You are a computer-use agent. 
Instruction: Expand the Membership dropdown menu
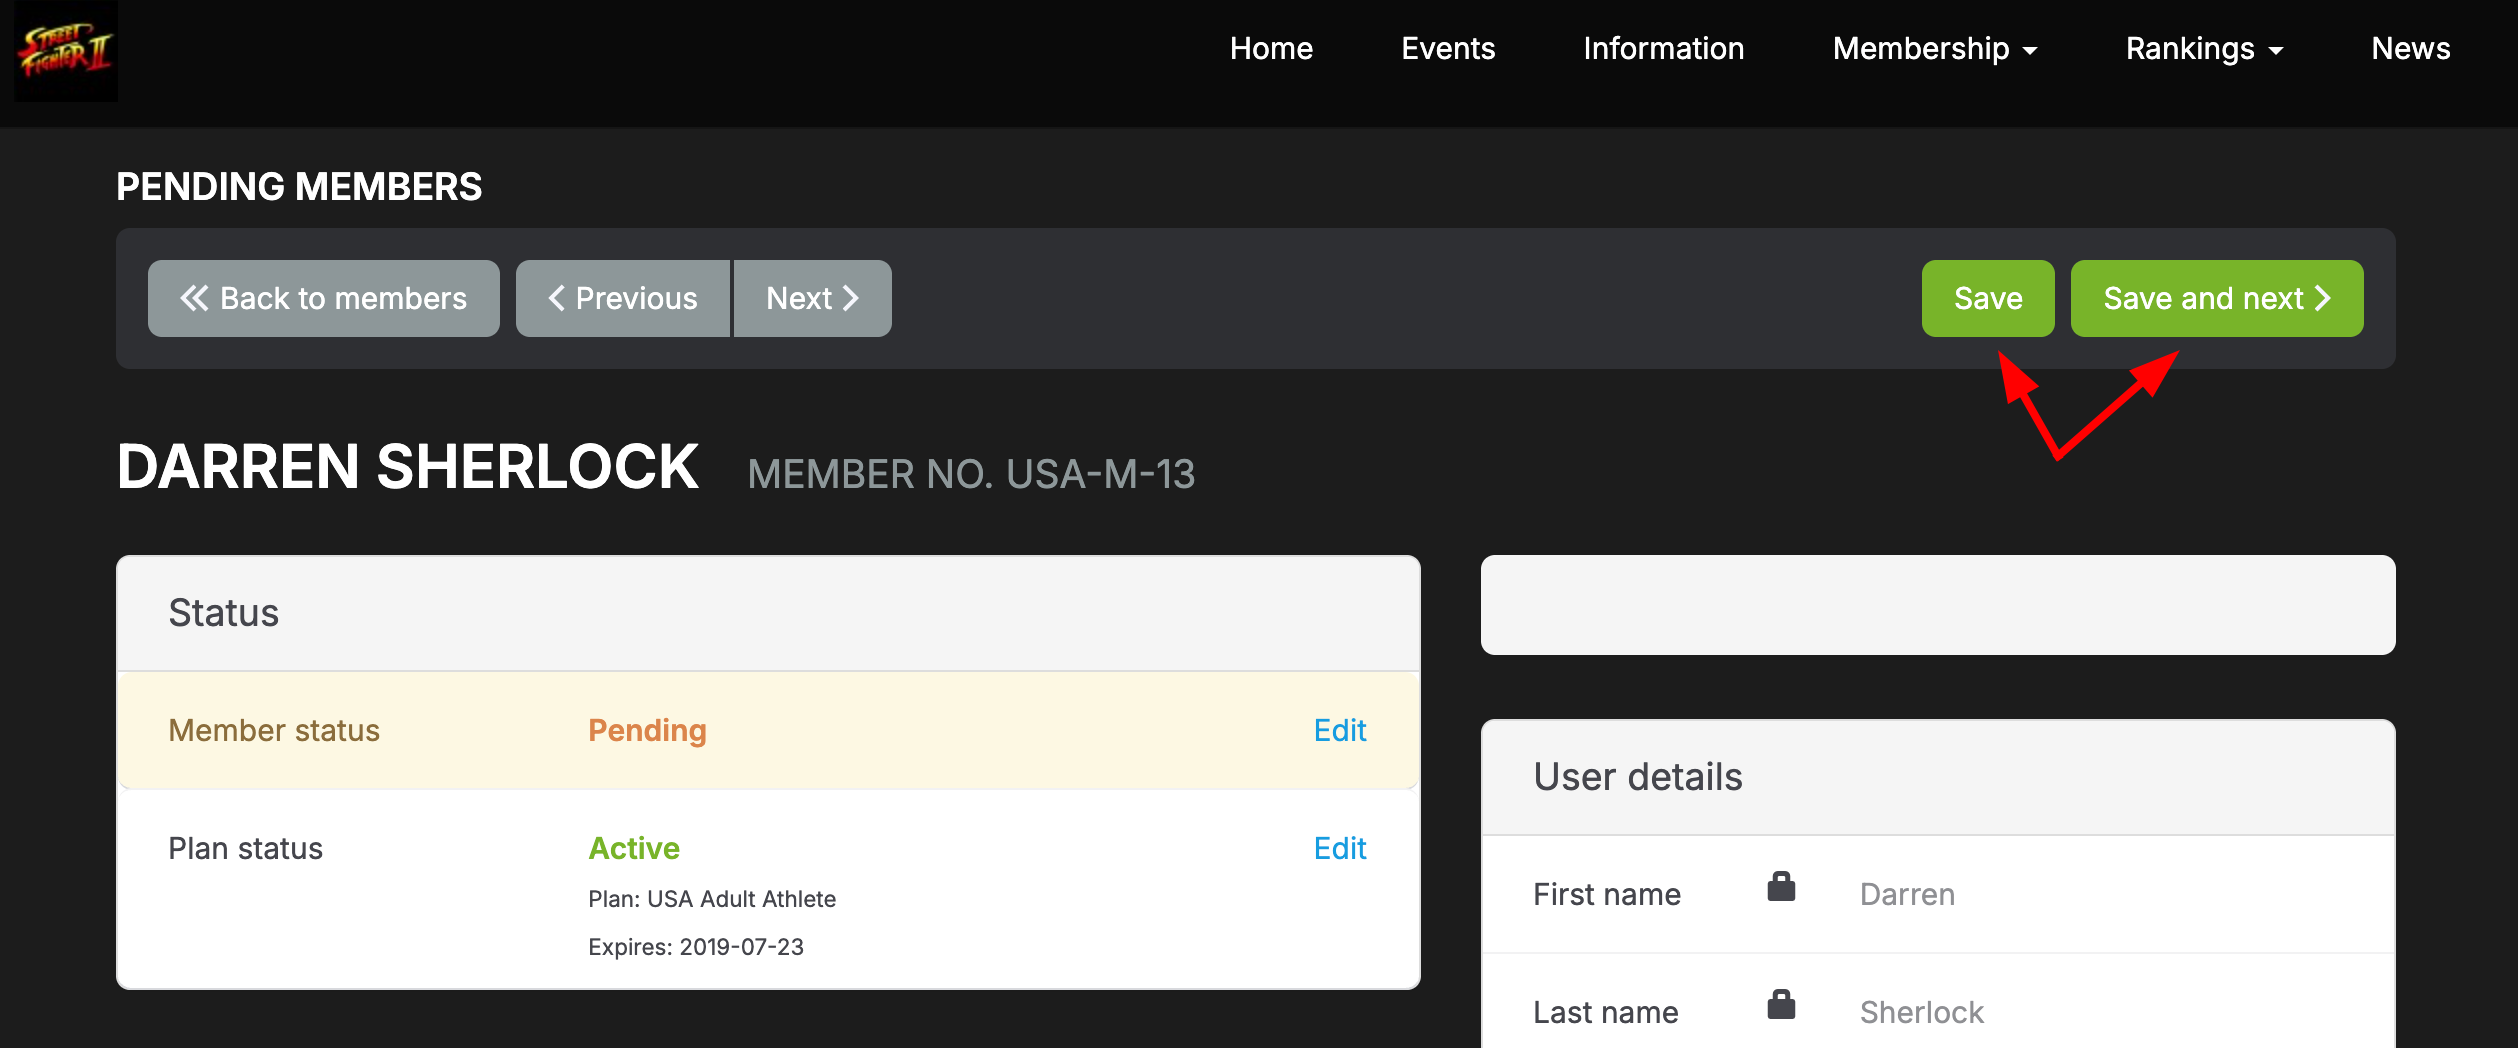pos(1934,48)
